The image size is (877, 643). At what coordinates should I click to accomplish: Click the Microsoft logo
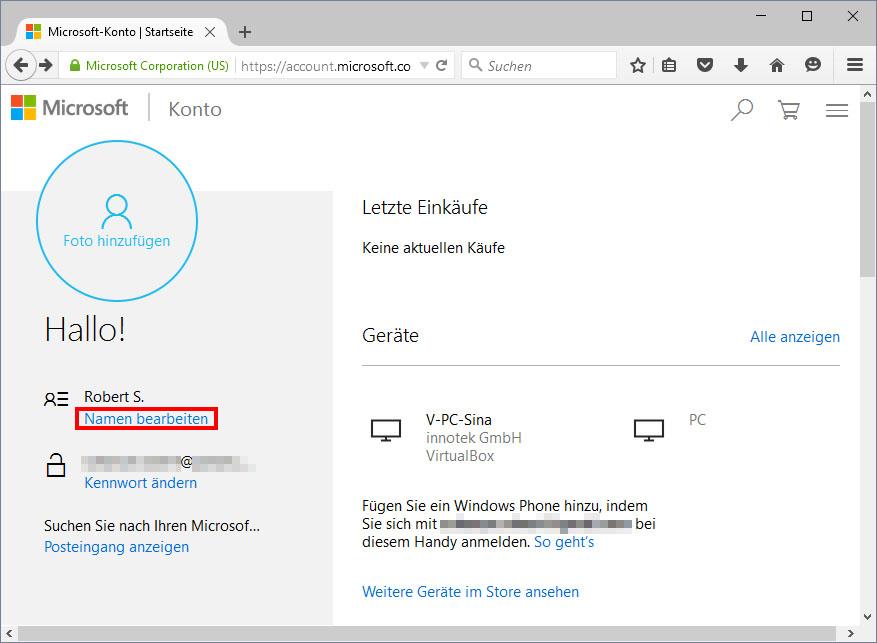click(x=69, y=108)
